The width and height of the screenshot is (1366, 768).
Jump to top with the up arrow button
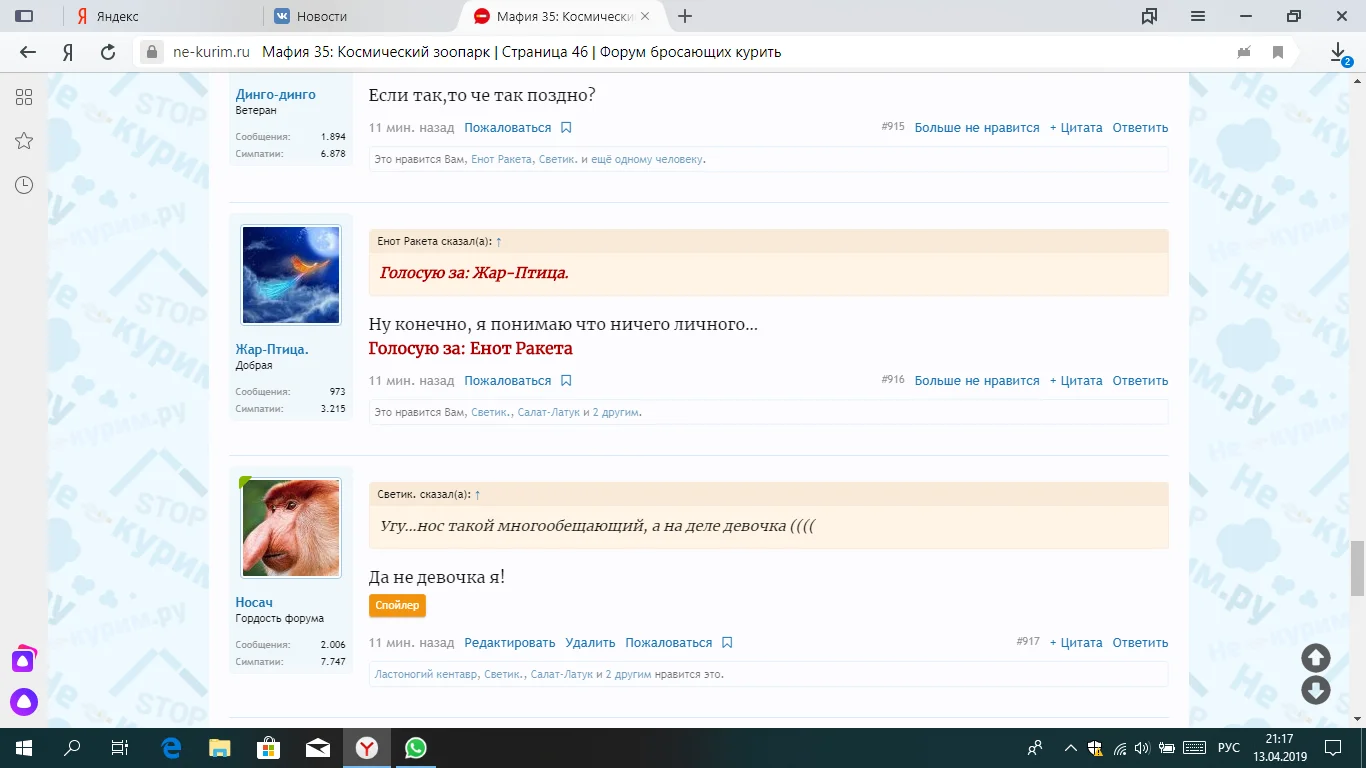tap(1316, 658)
